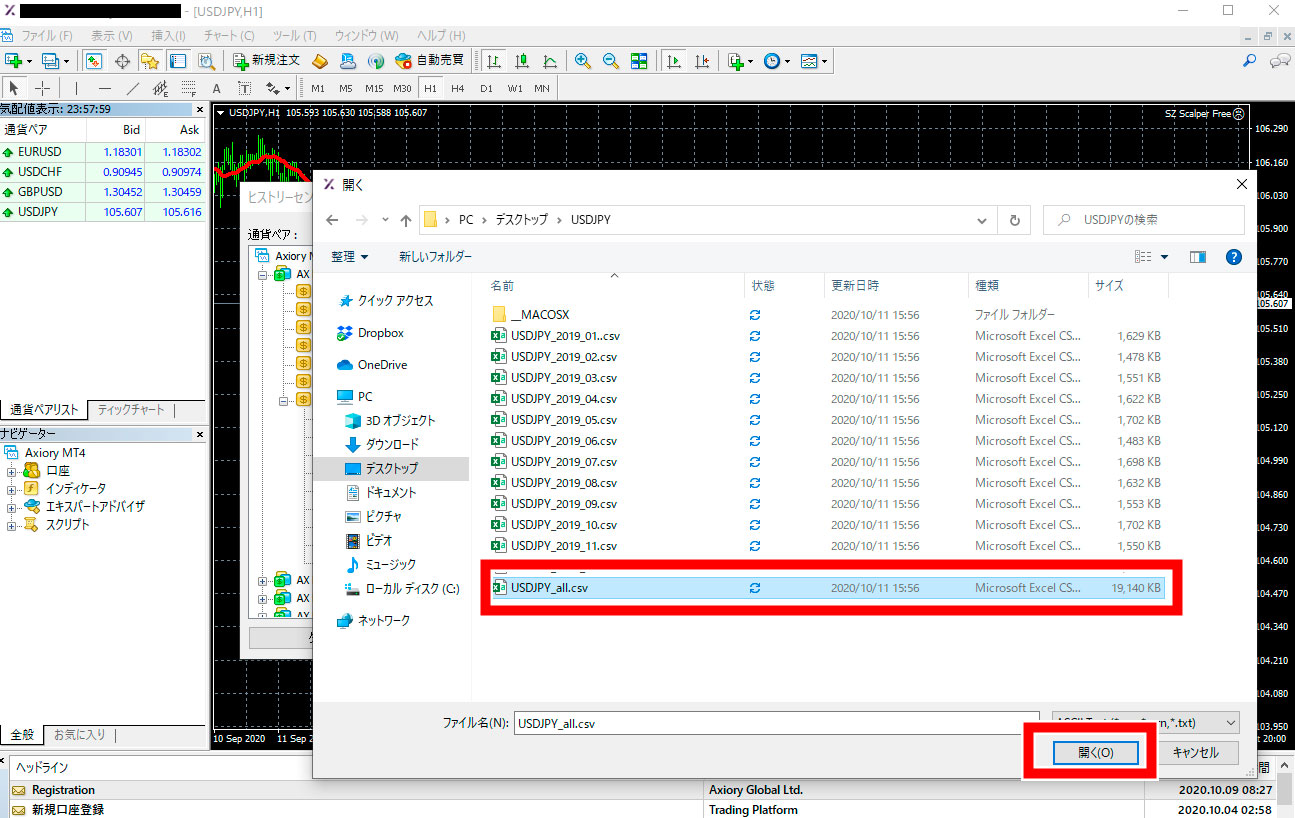
Task: Open MetaEditor yellow book icon
Action: pyautogui.click(x=320, y=61)
